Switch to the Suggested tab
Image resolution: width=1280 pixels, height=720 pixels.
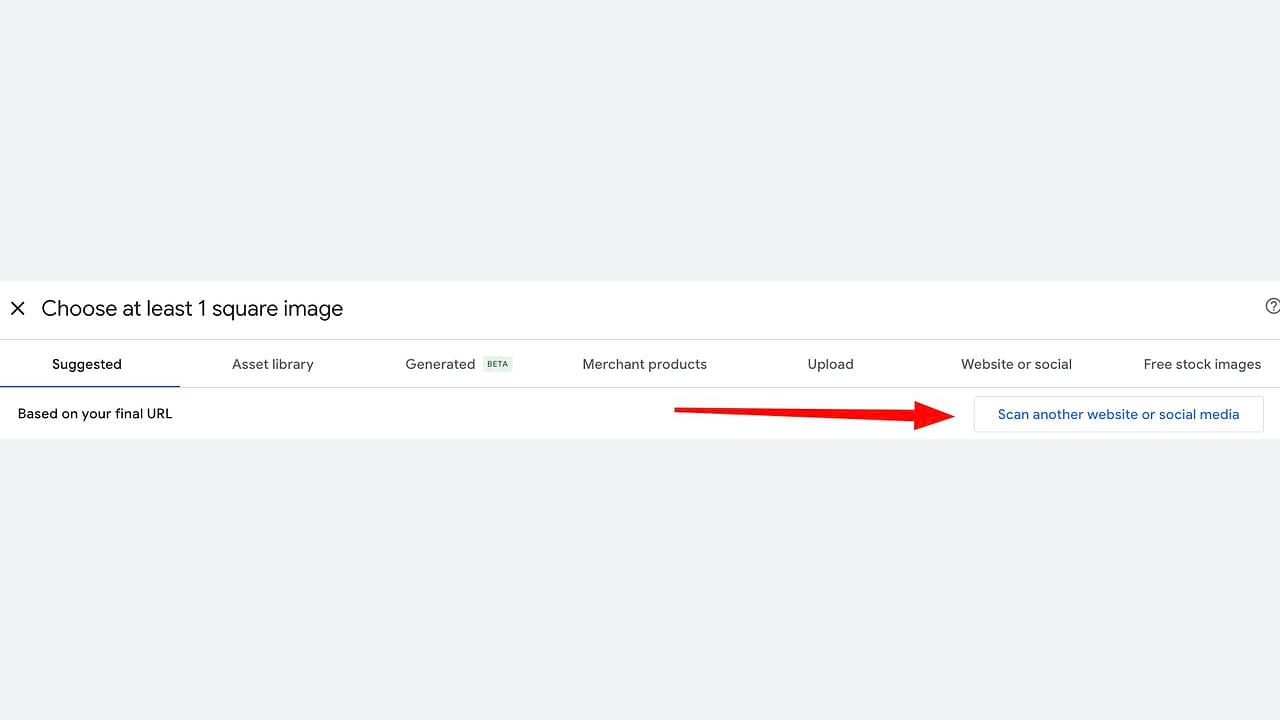87,364
